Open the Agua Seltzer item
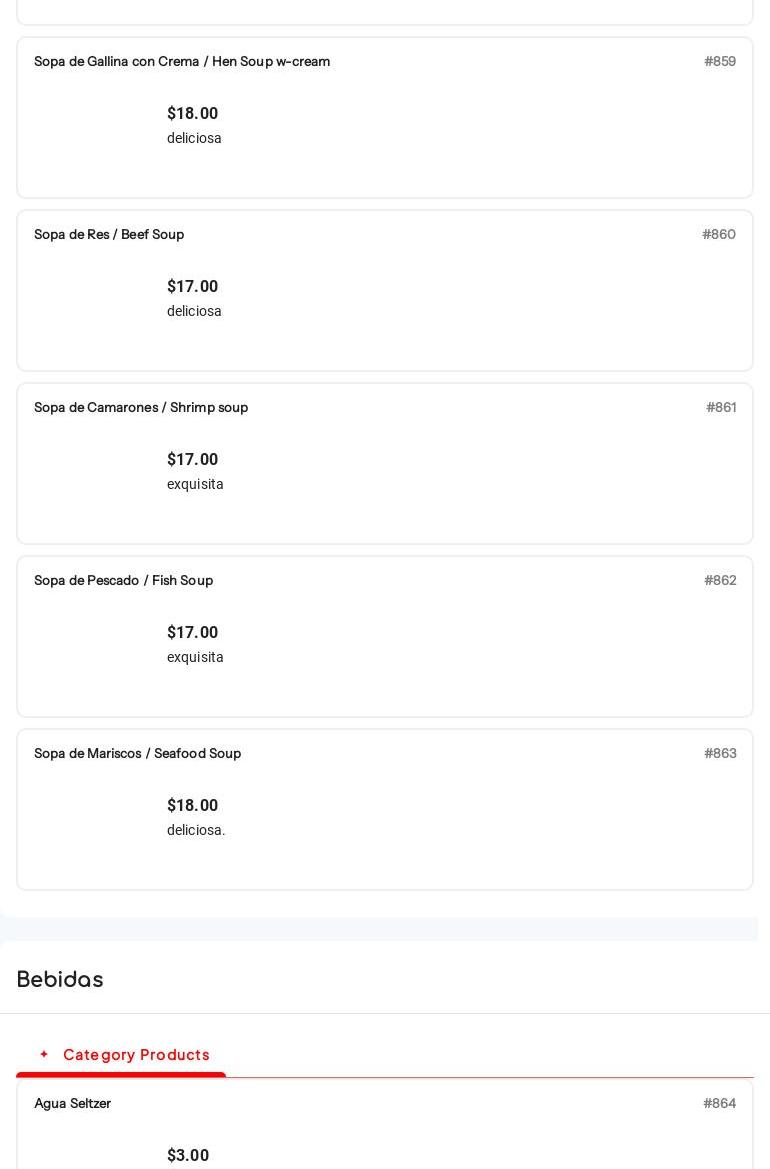This screenshot has width=770, height=1169. (72, 1104)
